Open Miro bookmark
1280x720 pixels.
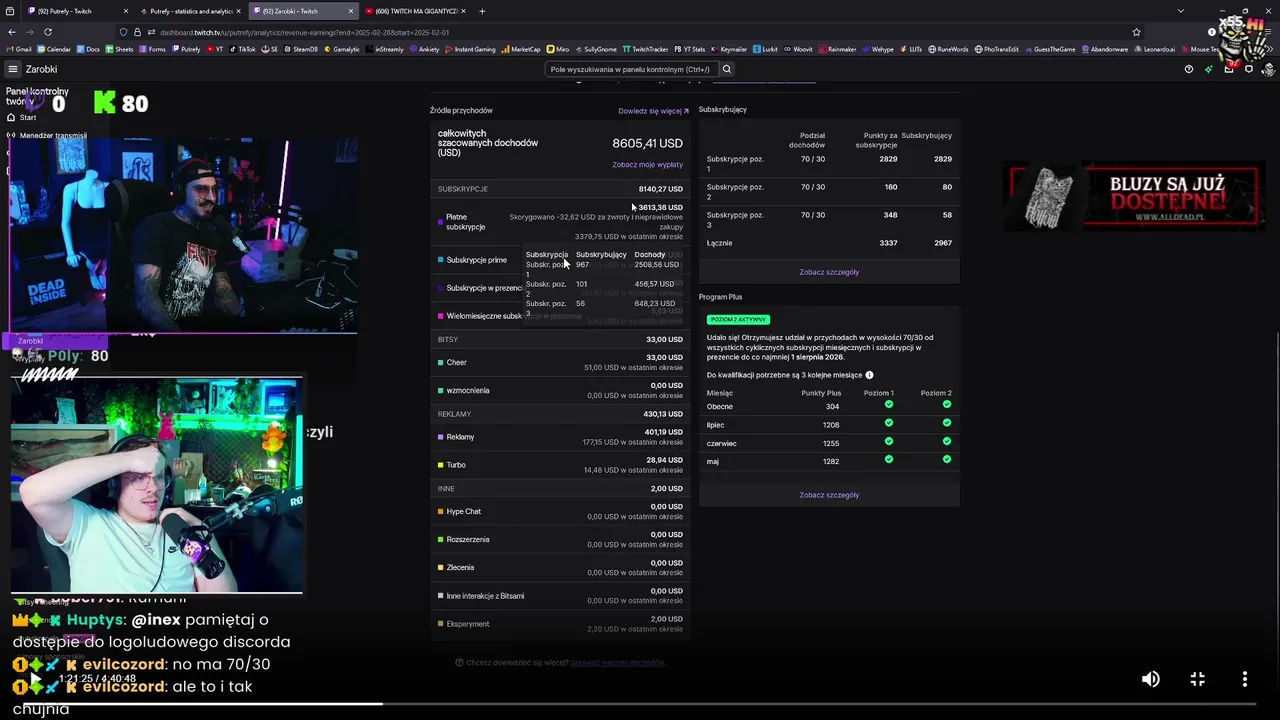click(558, 49)
